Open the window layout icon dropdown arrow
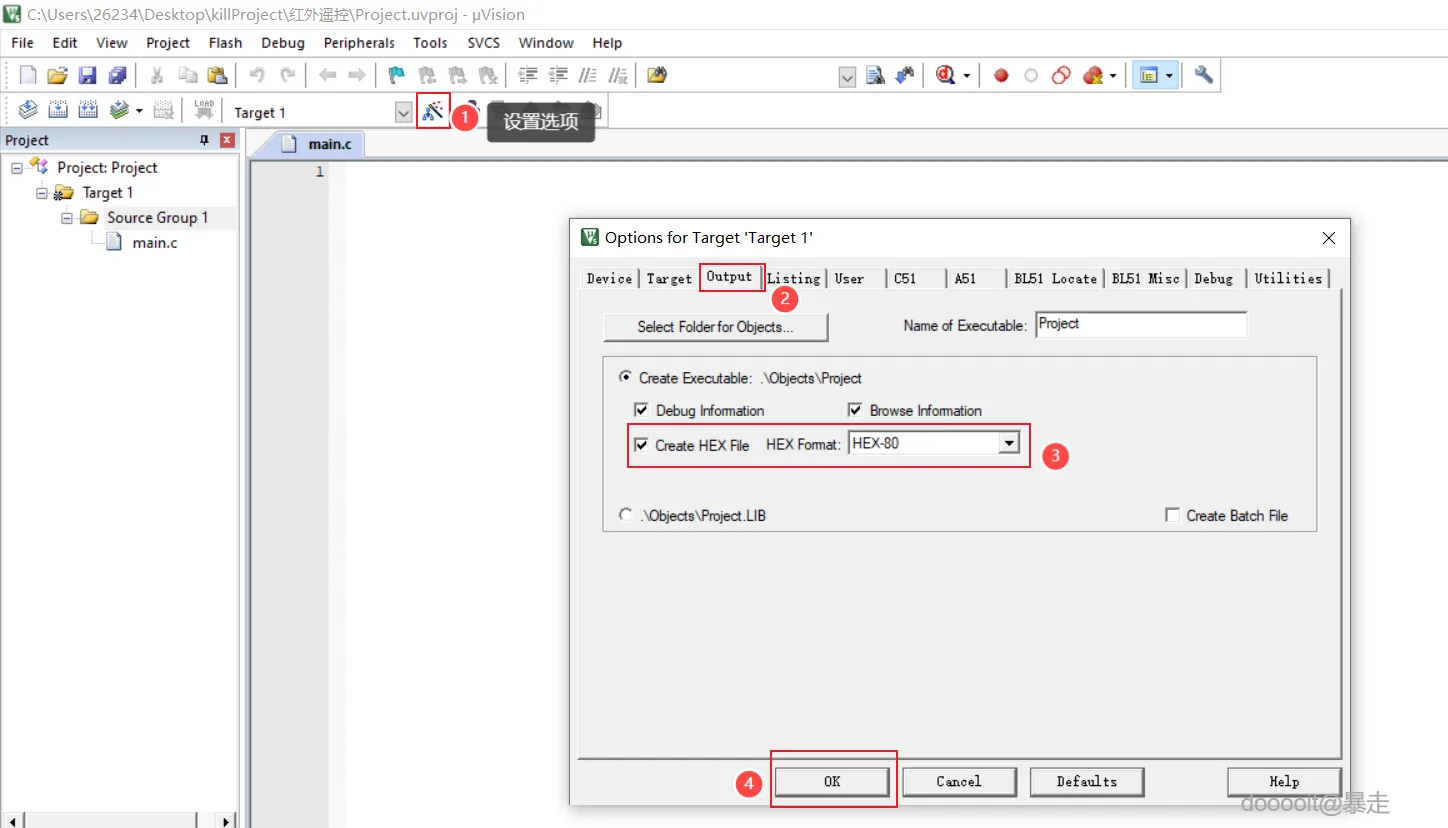Image resolution: width=1448 pixels, height=828 pixels. click(1168, 76)
